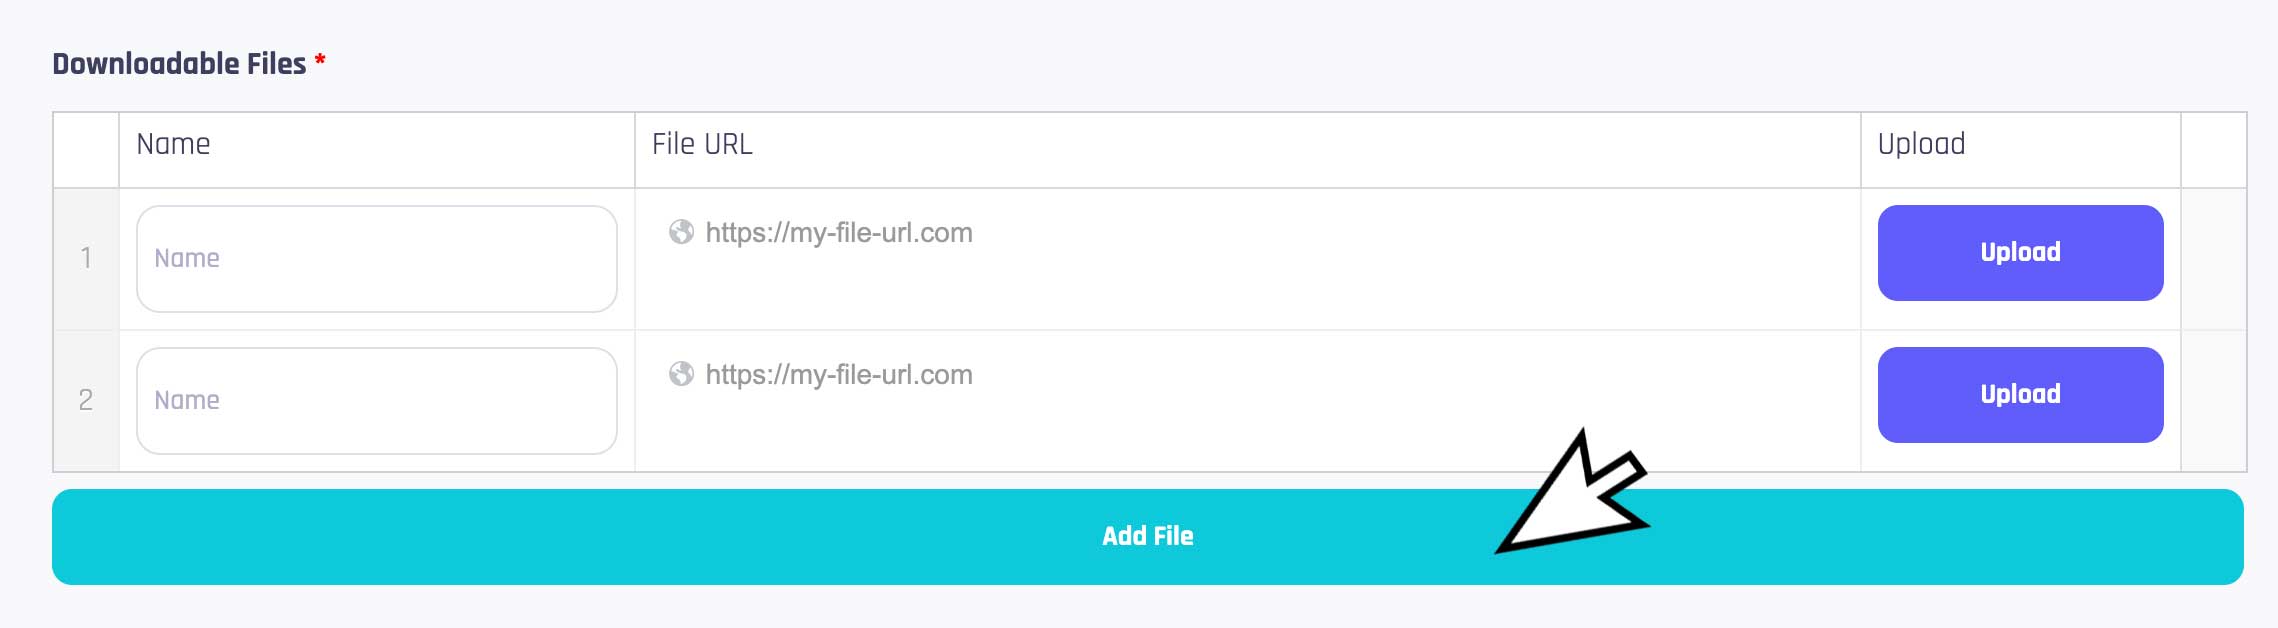The height and width of the screenshot is (628, 2278).
Task: Select the File URL field in row 1
Action: [x=1247, y=233]
